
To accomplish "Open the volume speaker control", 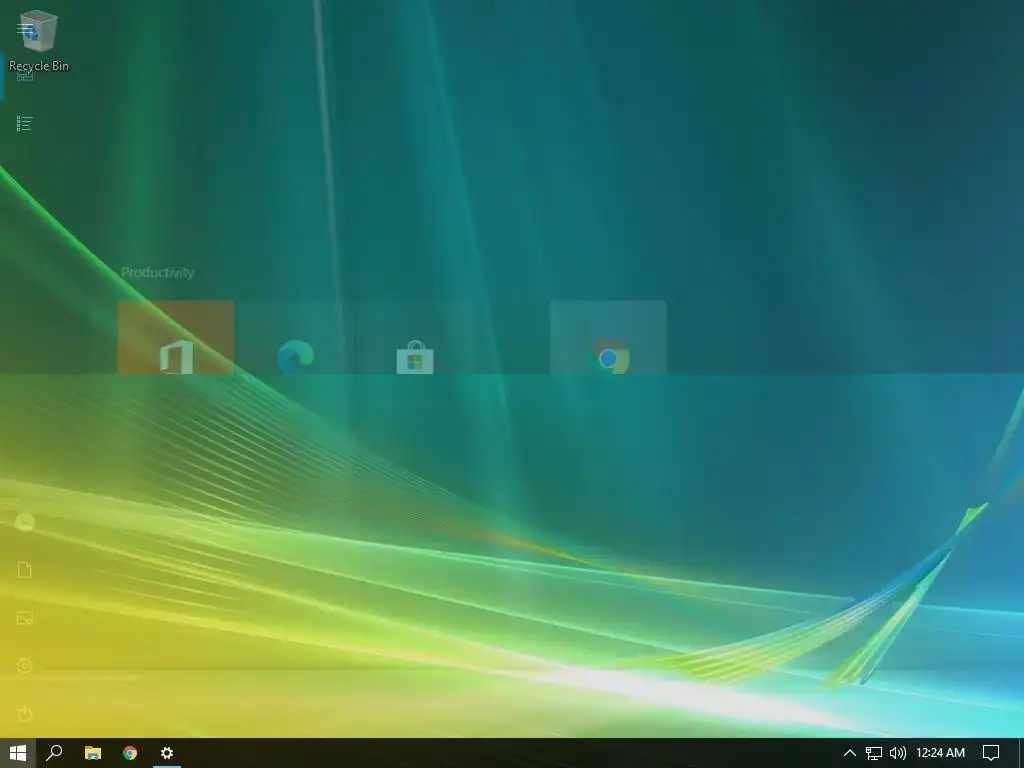I will point(898,753).
